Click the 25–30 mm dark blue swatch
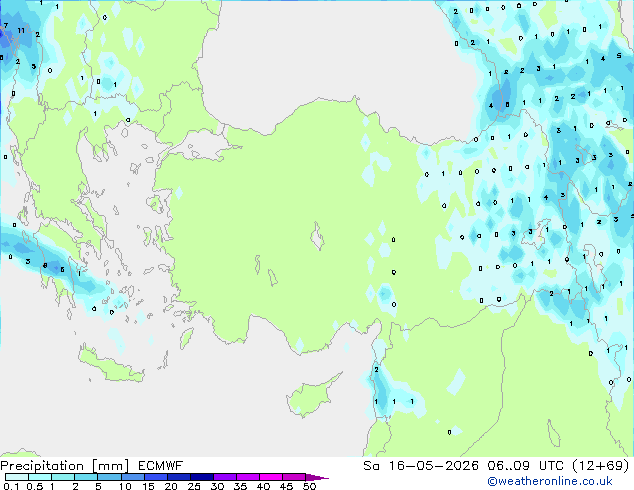634x490 pixels. coord(201,477)
